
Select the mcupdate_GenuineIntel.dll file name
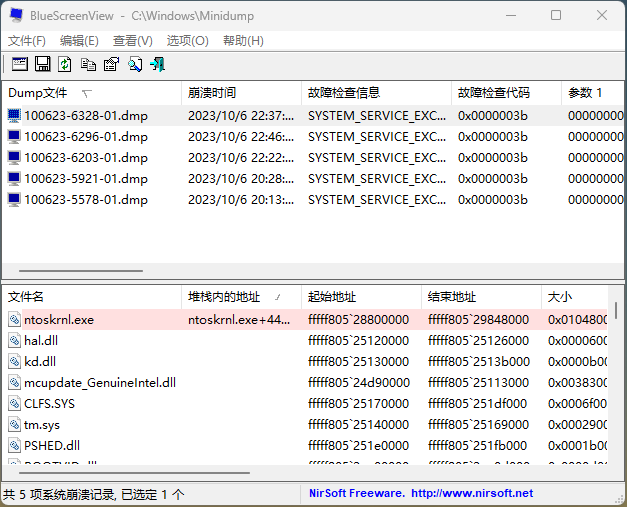pos(100,383)
